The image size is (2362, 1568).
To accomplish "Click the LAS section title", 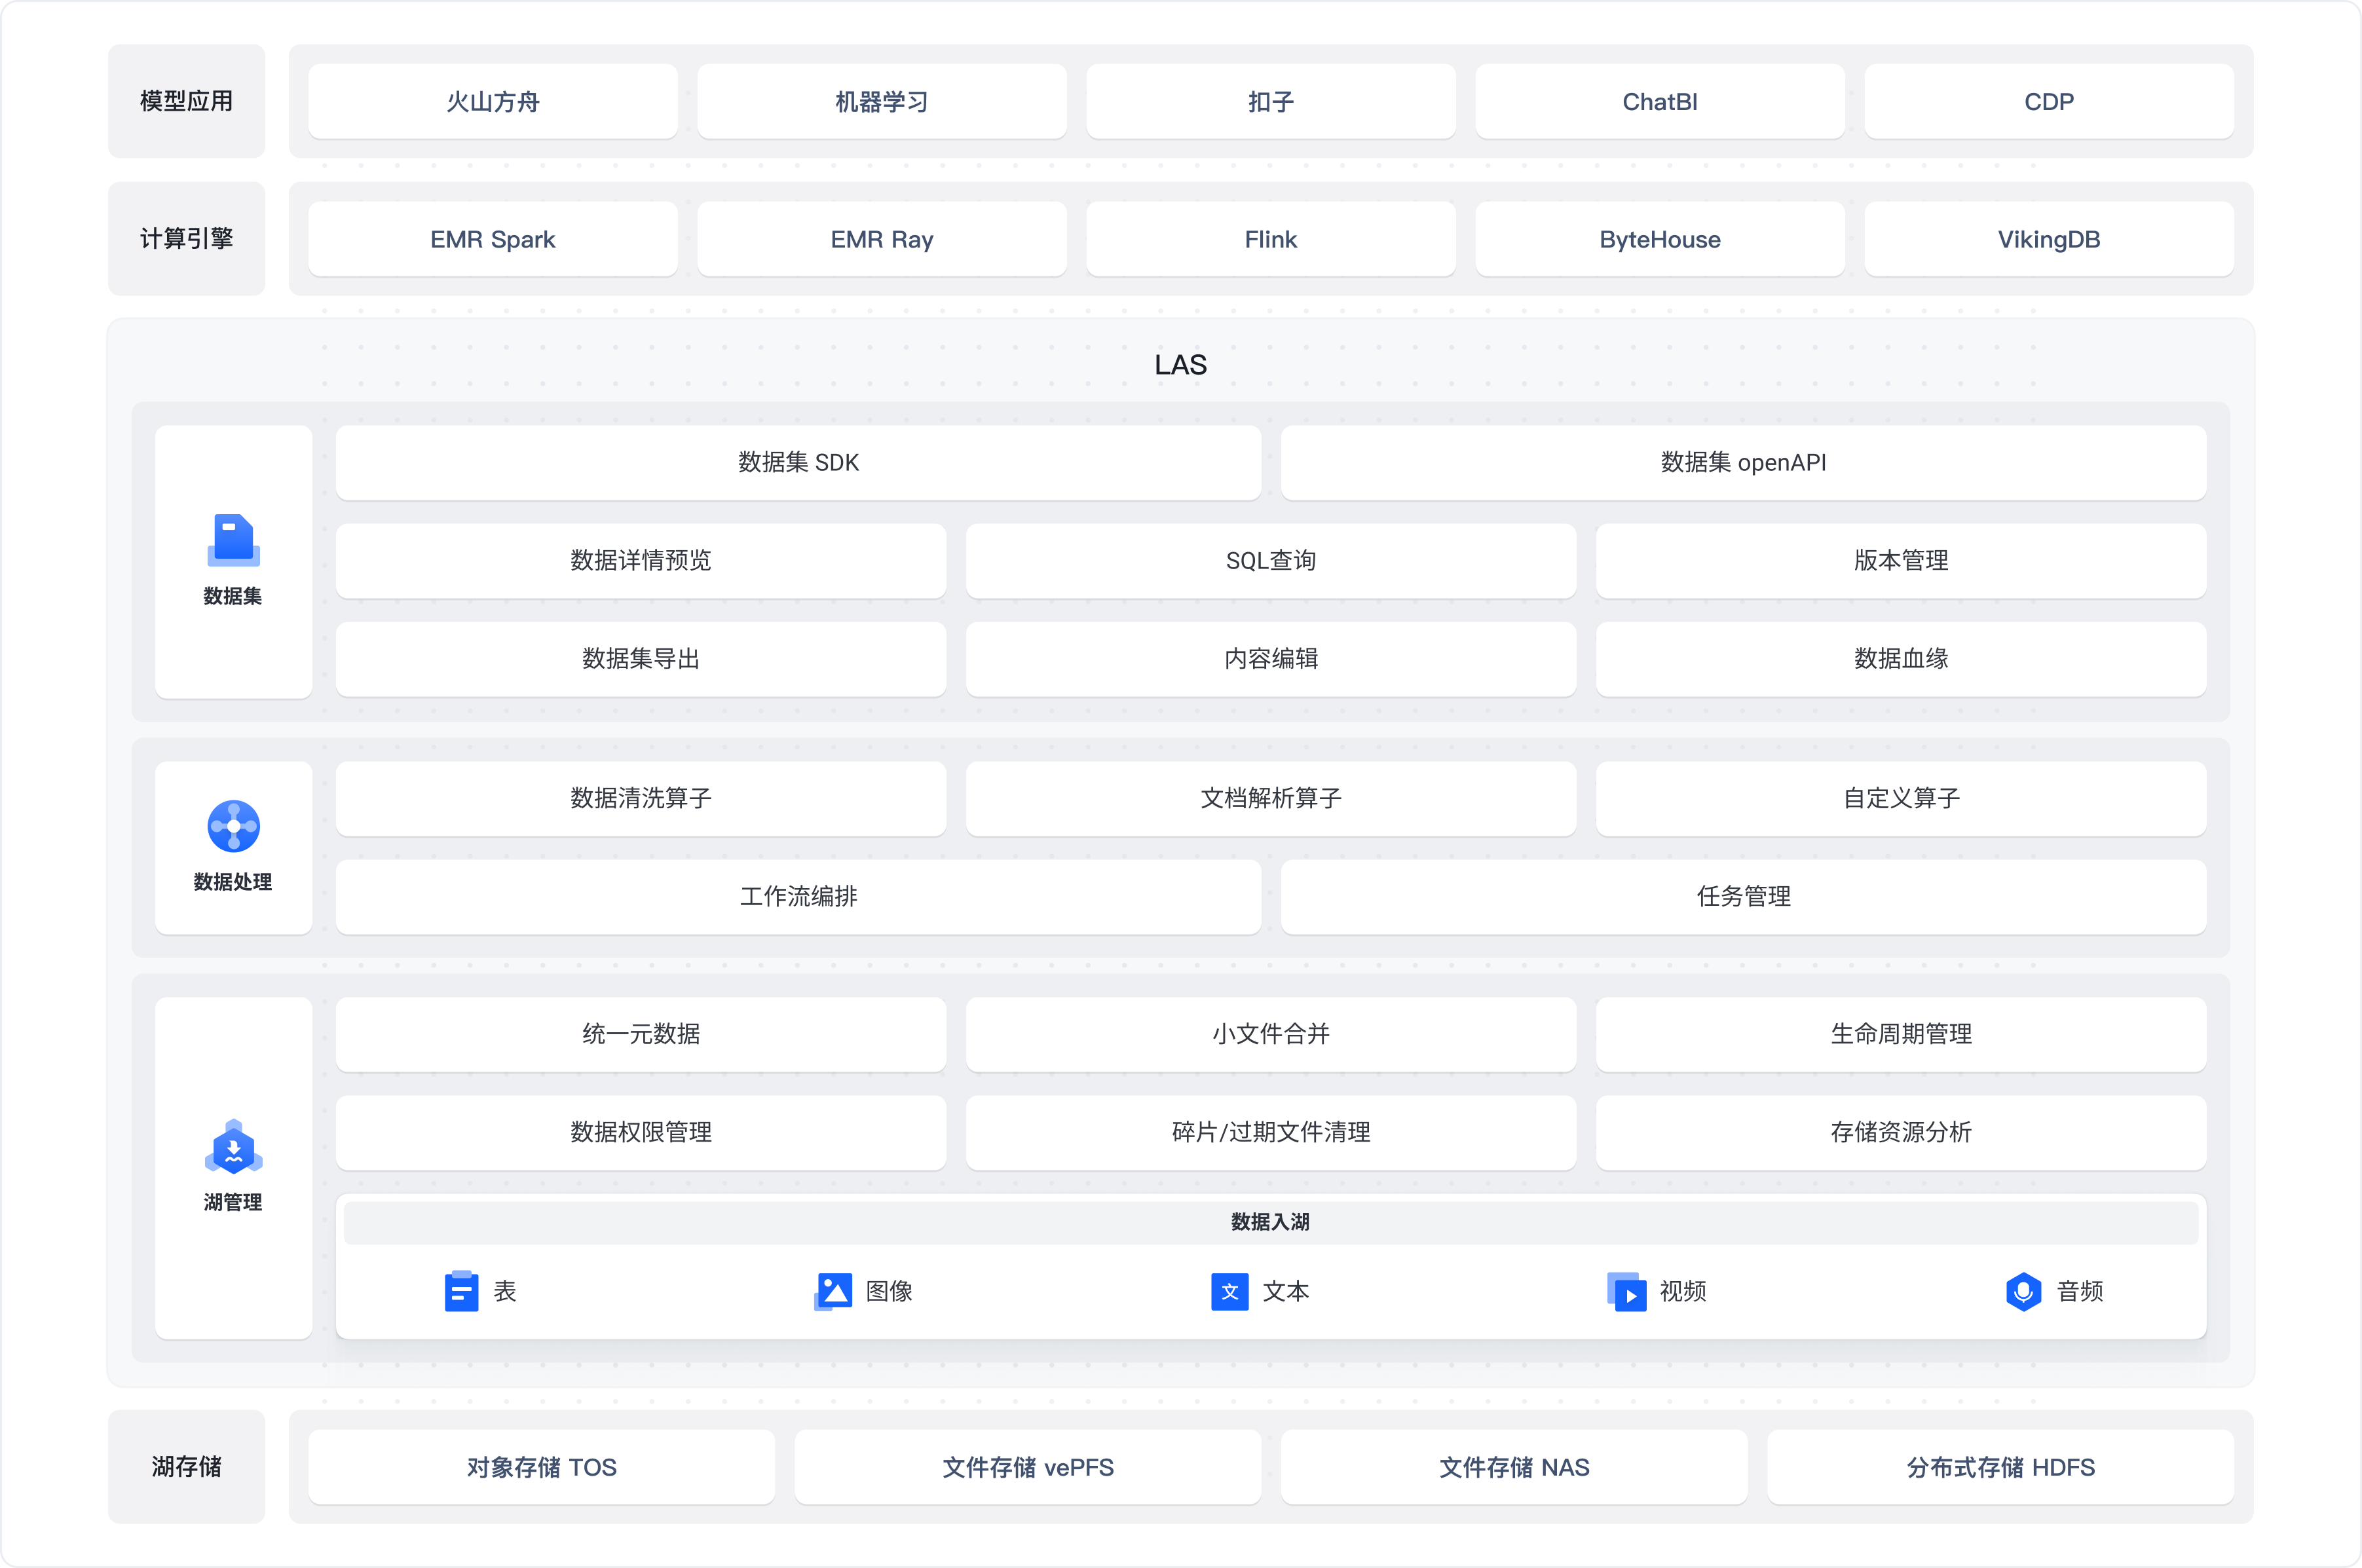I will [1181, 364].
